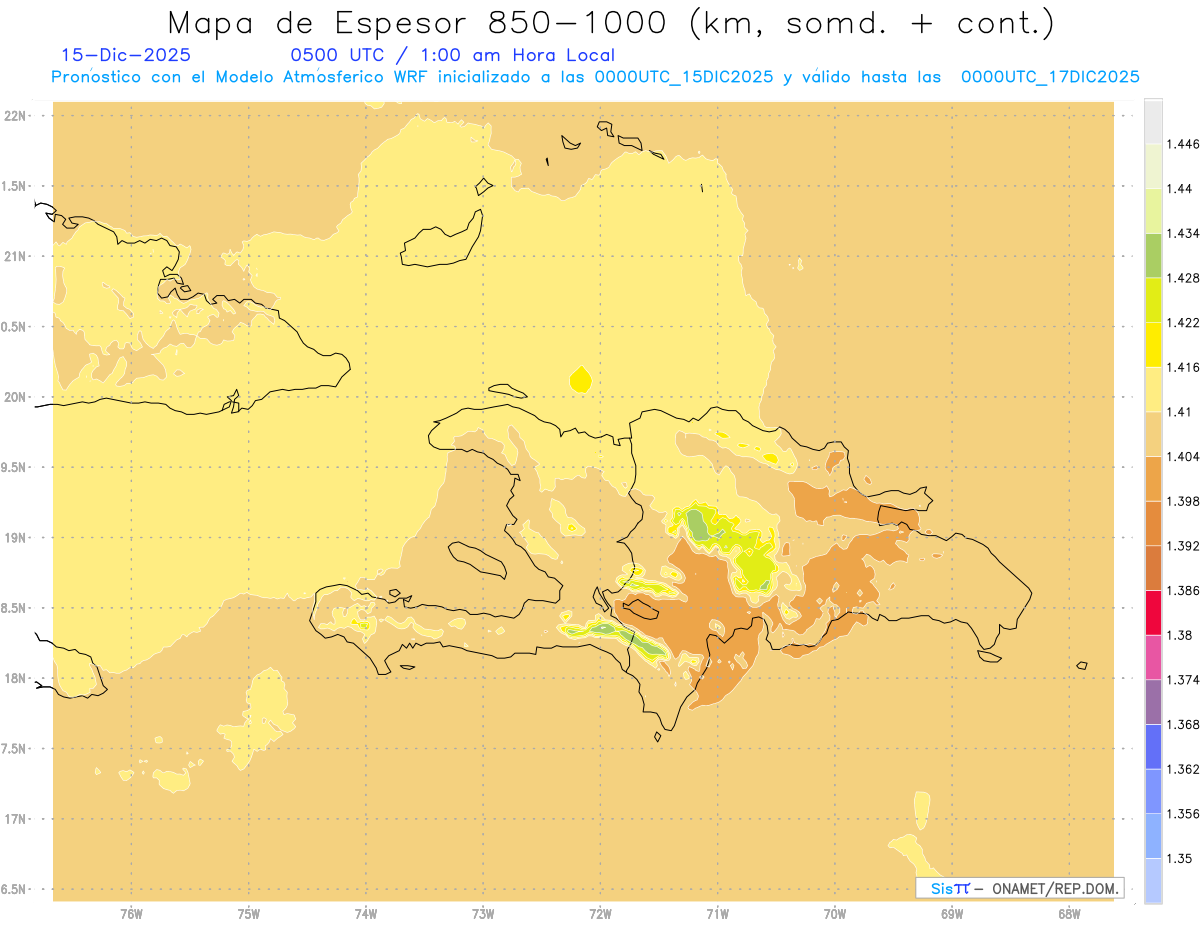
Task: Select the purple legend swatch above 1.368
Action: coord(1153,702)
